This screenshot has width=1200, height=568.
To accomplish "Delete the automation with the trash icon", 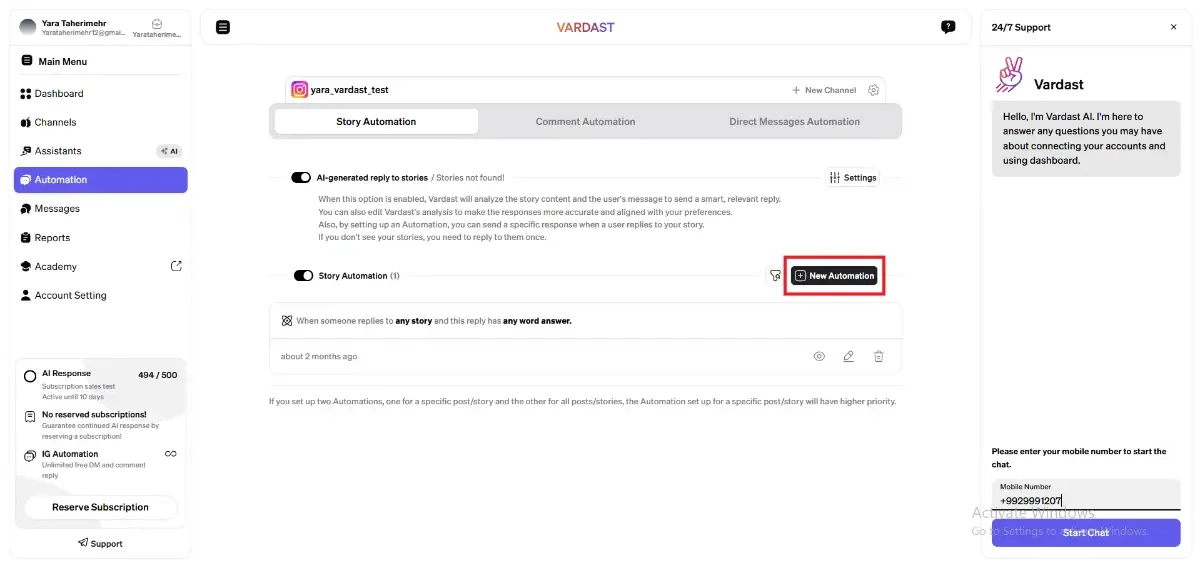I will coord(879,356).
